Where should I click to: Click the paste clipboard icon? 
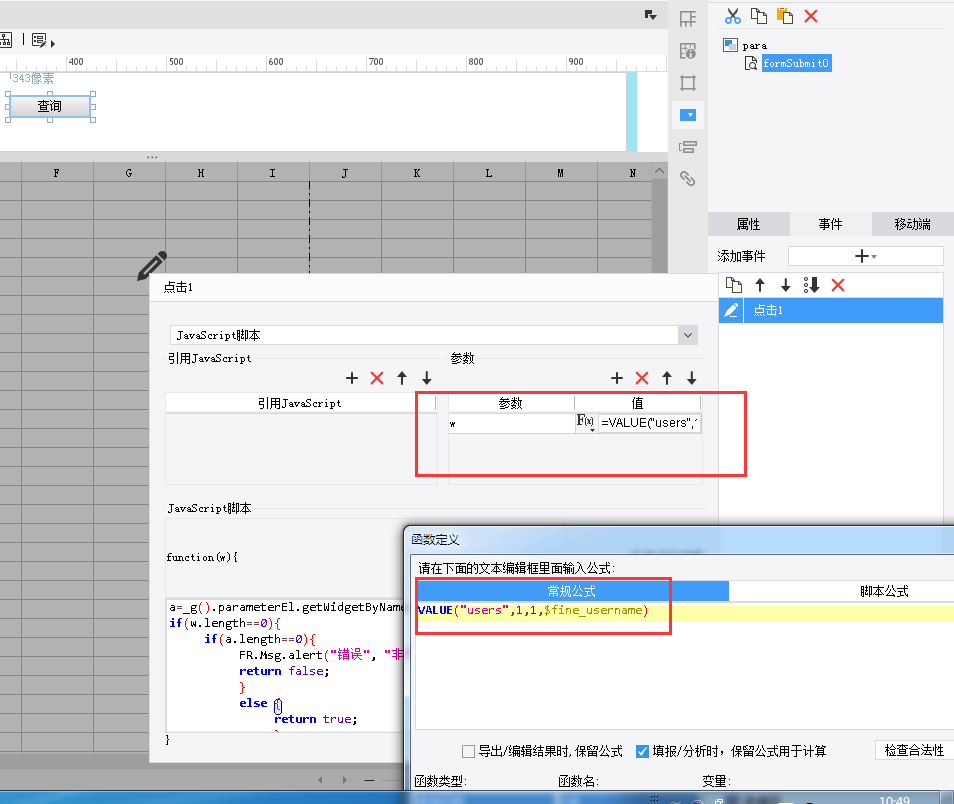point(785,16)
